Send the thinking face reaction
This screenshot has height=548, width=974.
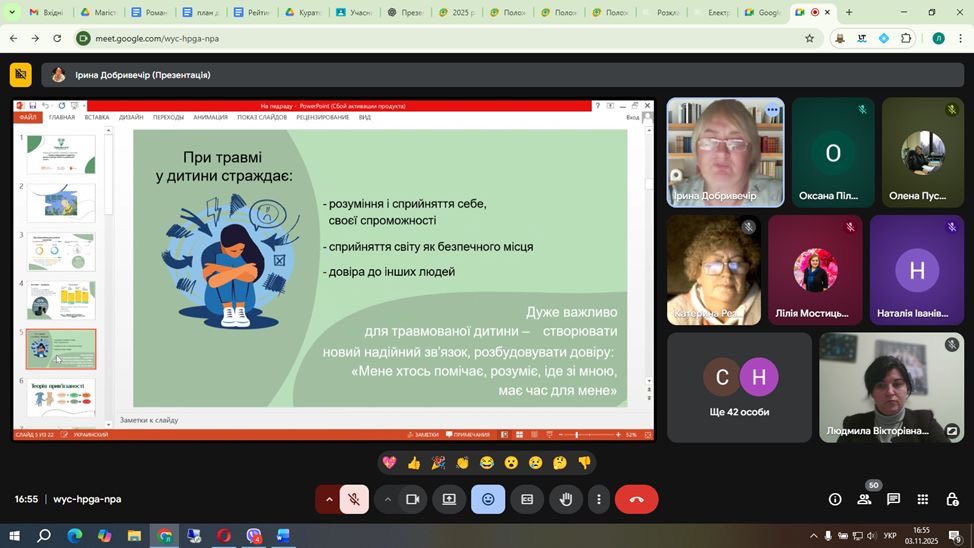[x=560, y=462]
